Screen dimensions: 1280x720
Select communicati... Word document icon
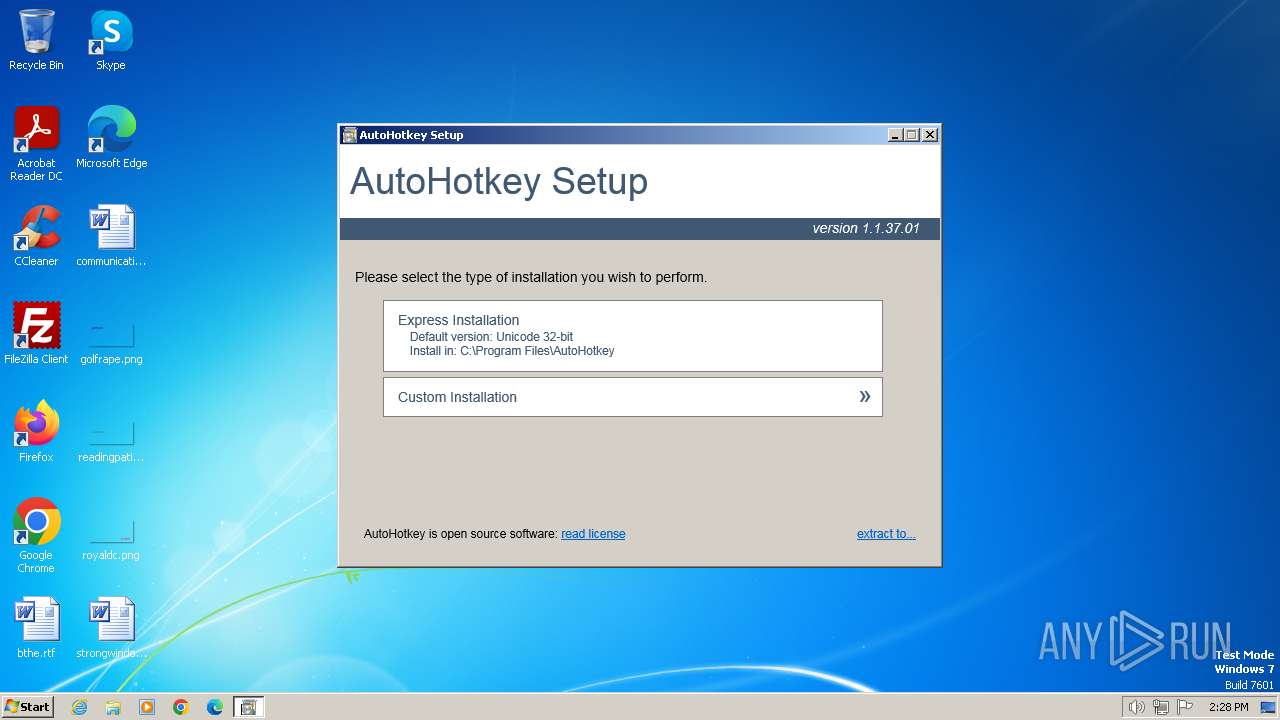click(x=111, y=236)
